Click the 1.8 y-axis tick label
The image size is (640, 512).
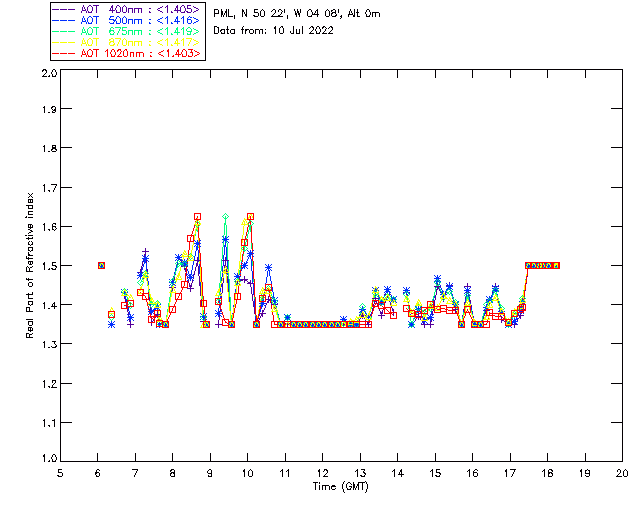click(x=49, y=148)
